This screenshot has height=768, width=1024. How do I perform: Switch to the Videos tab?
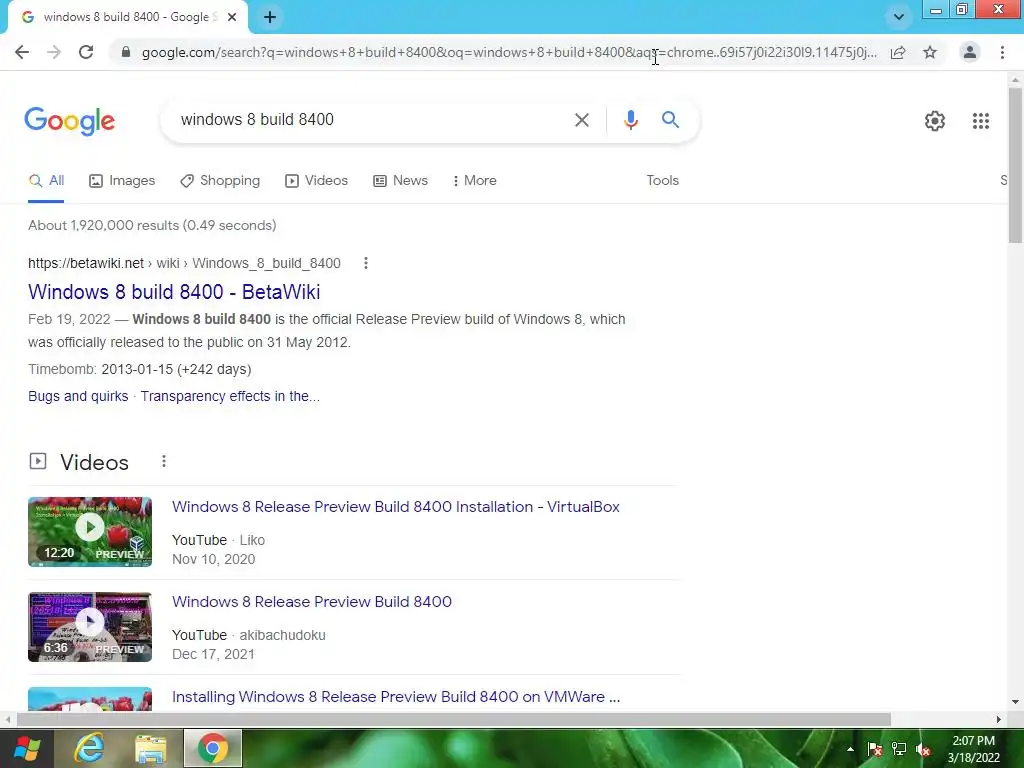[317, 181]
